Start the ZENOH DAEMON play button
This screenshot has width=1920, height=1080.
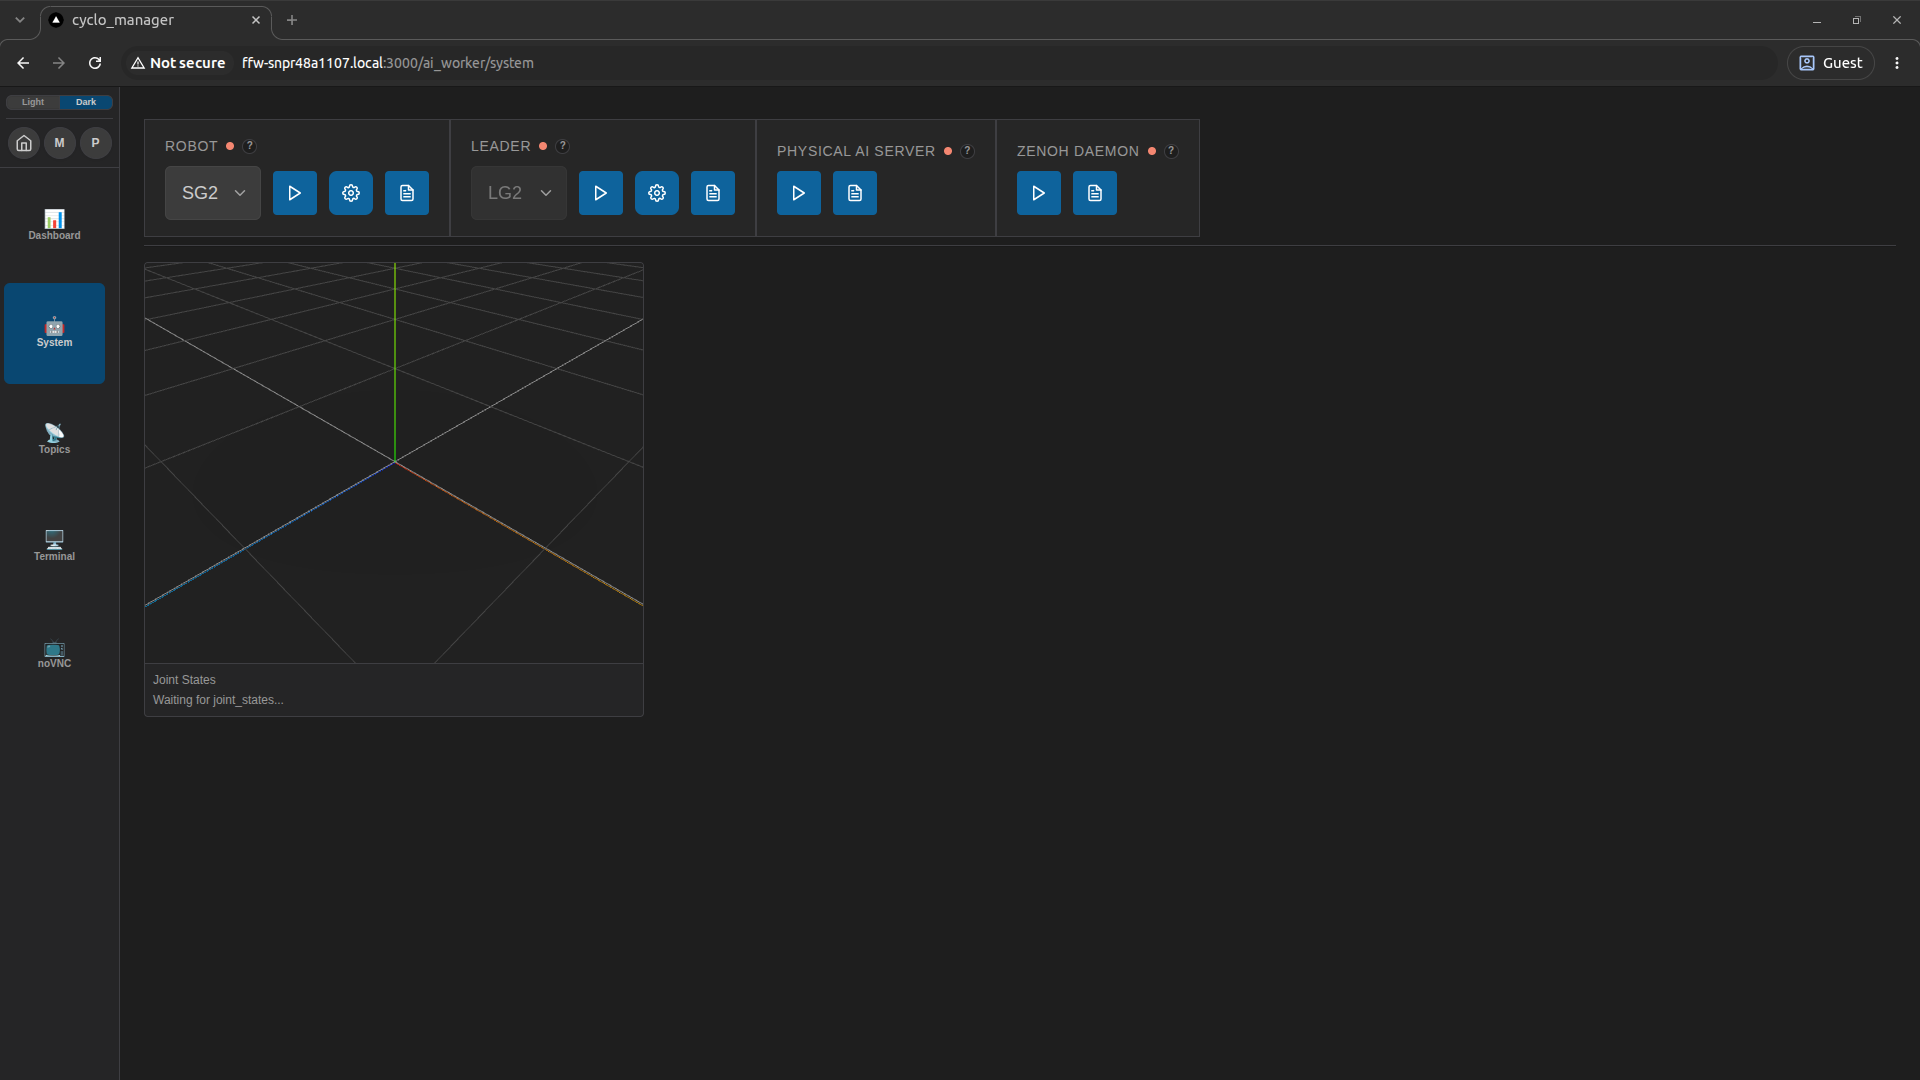coord(1039,193)
